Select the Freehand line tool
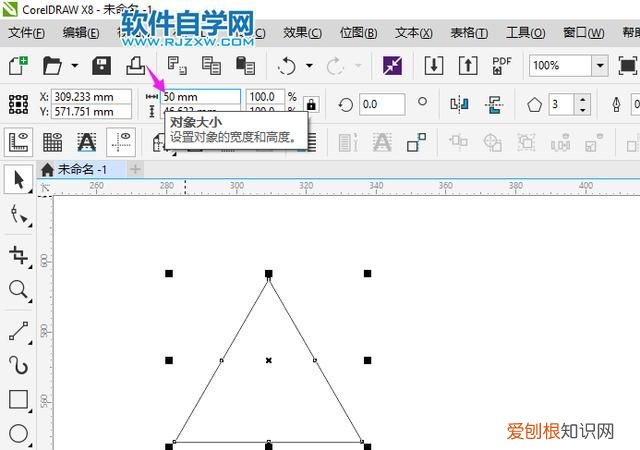The width and height of the screenshot is (640, 450). click(18, 331)
